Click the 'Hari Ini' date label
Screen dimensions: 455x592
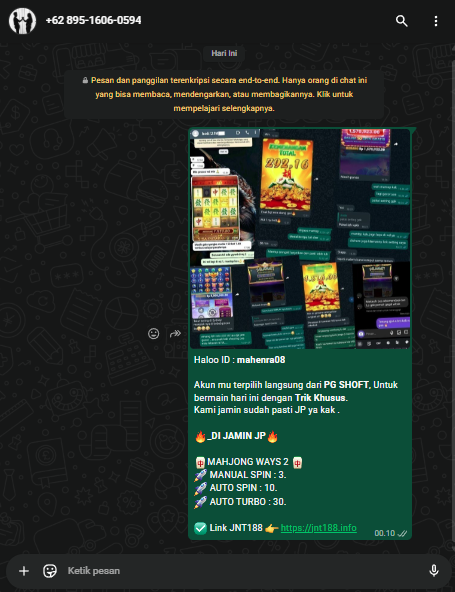[x=224, y=53]
